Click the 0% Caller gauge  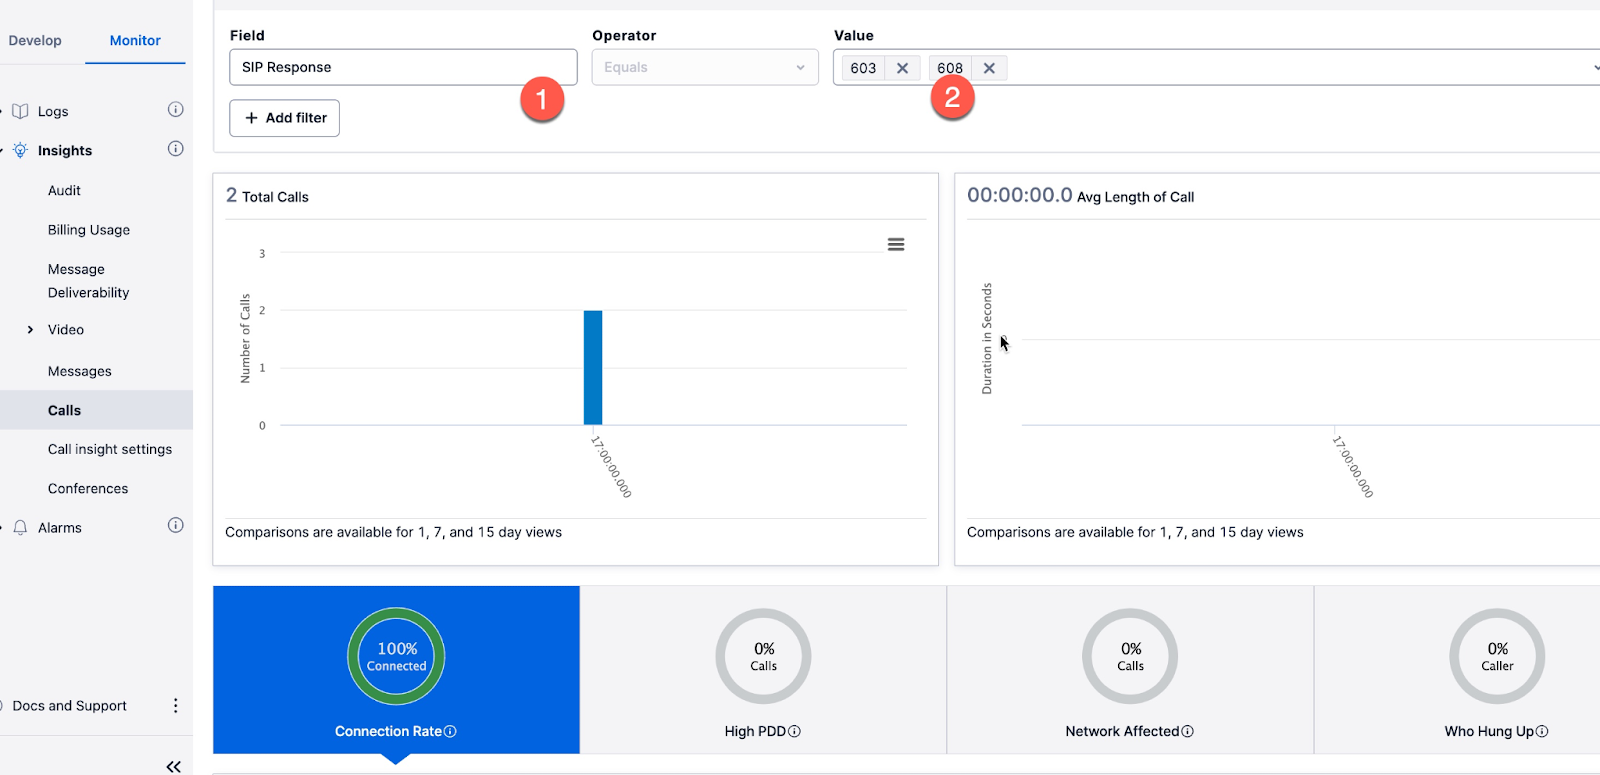(1497, 656)
